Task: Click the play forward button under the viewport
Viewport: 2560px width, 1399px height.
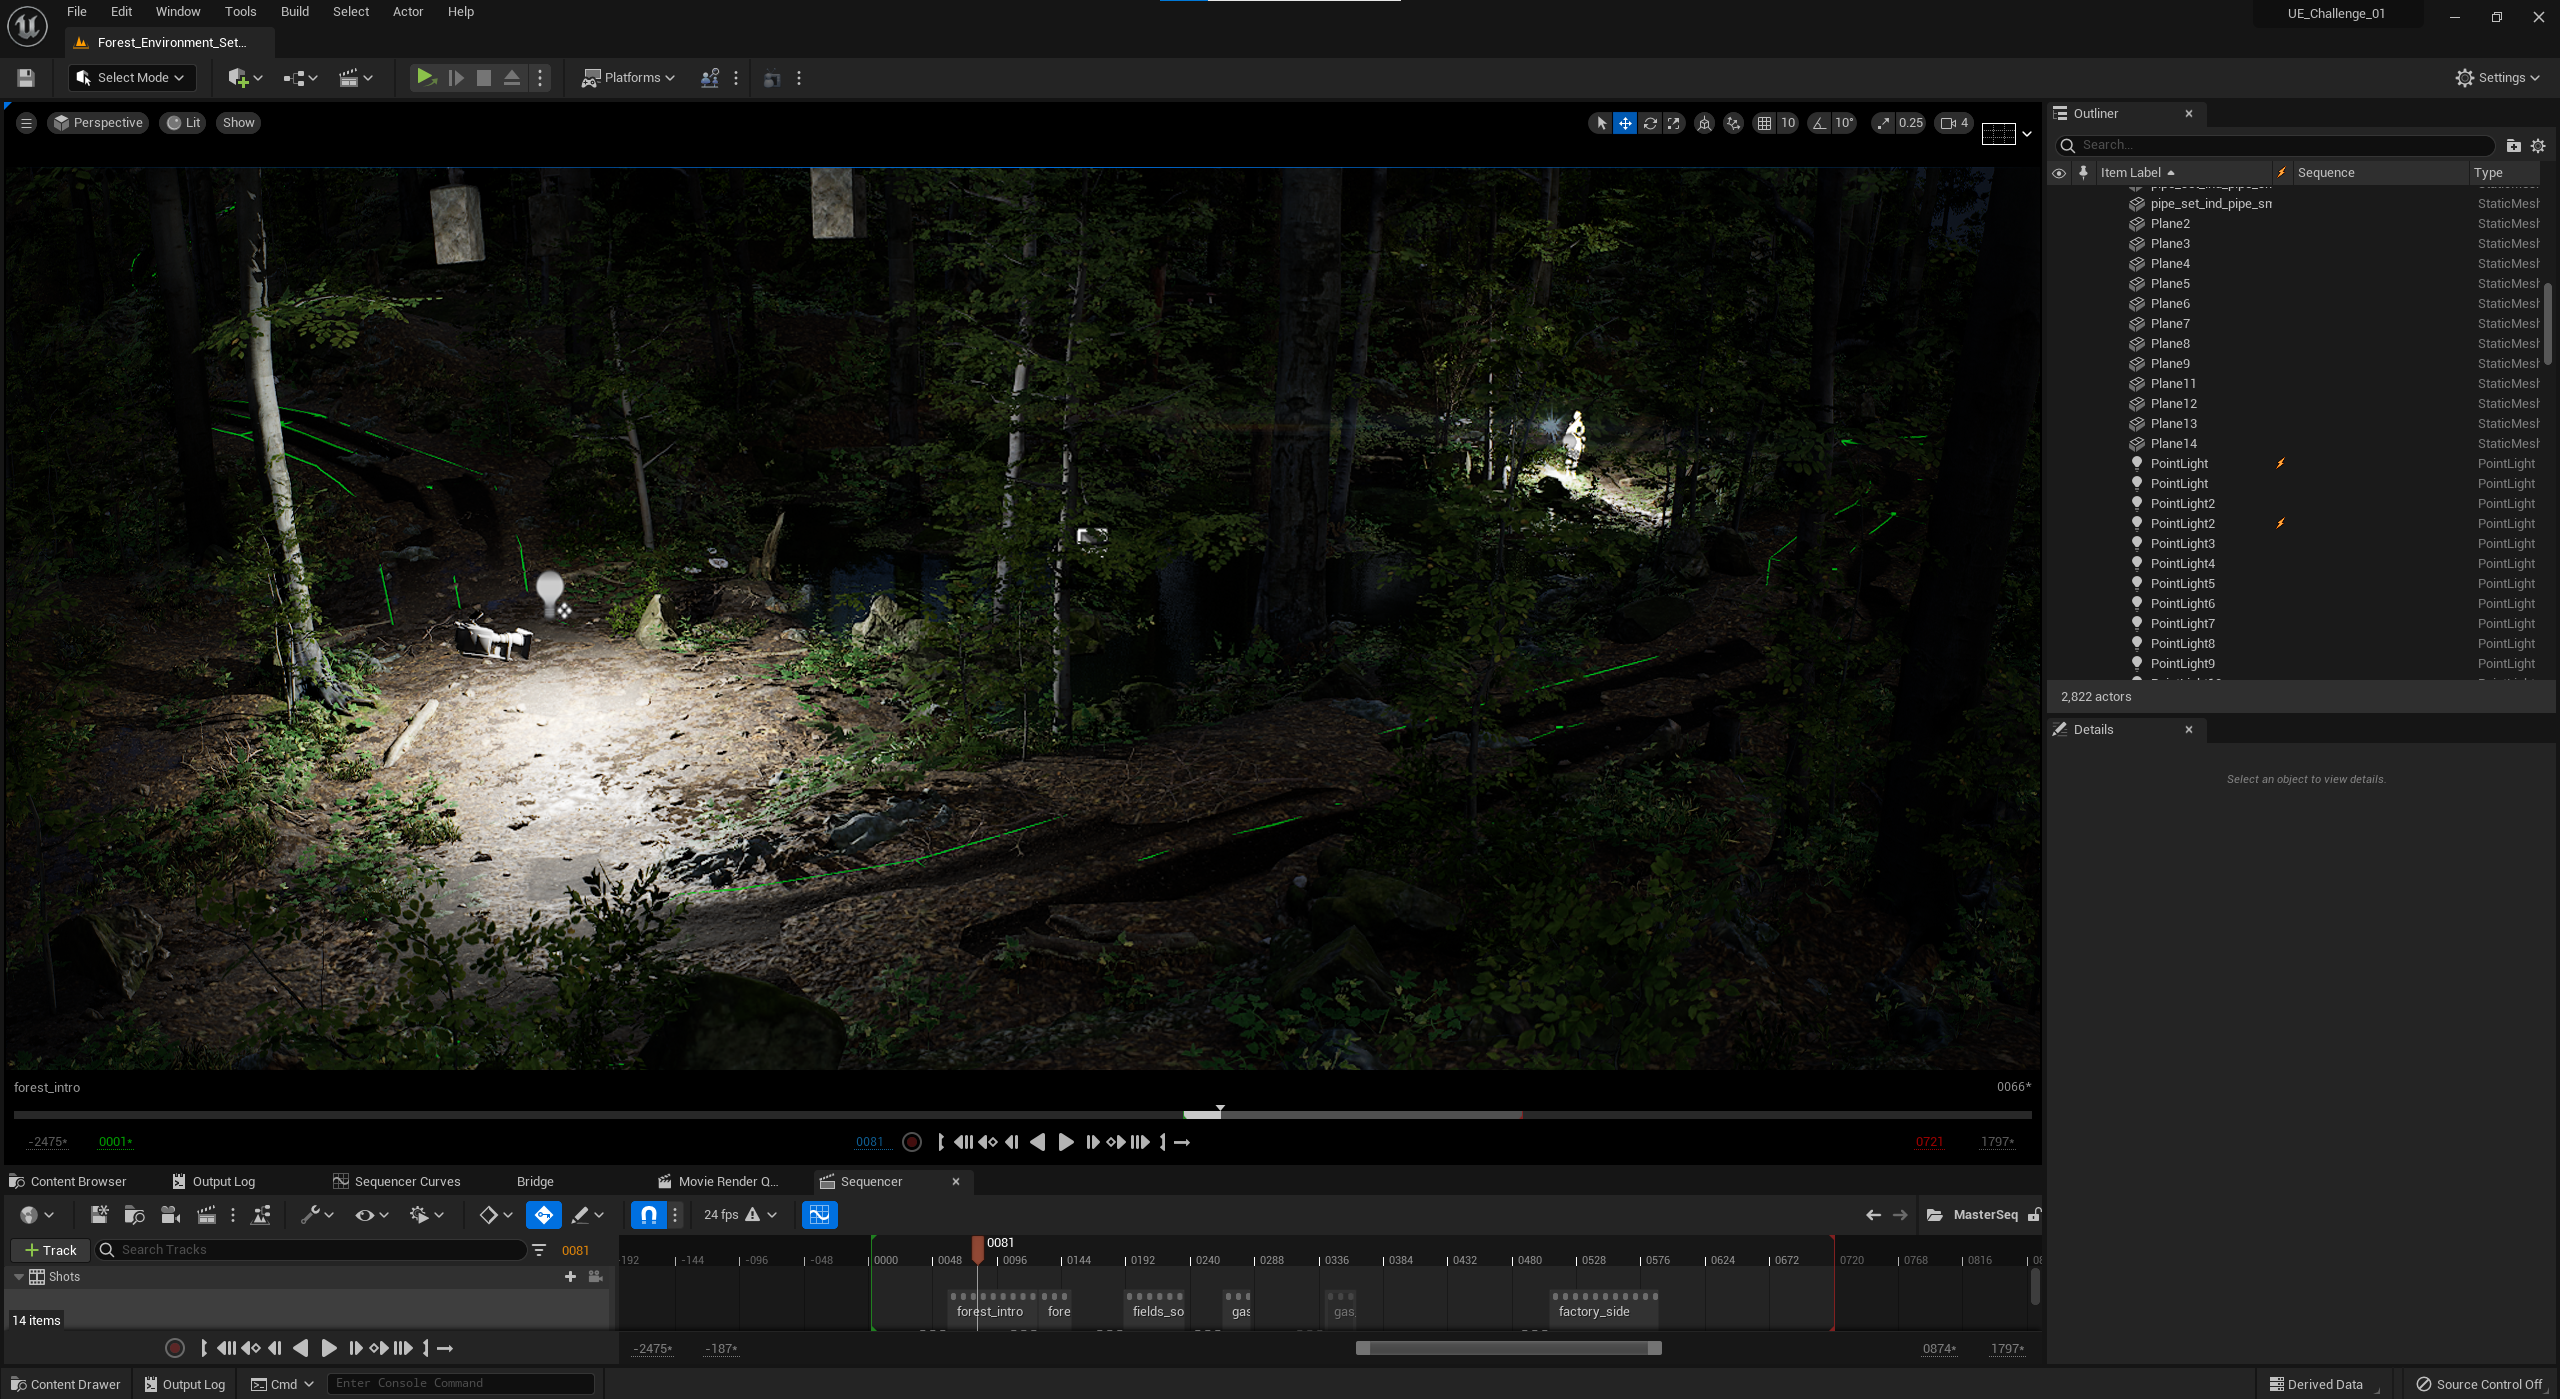Action: pos(1065,1142)
